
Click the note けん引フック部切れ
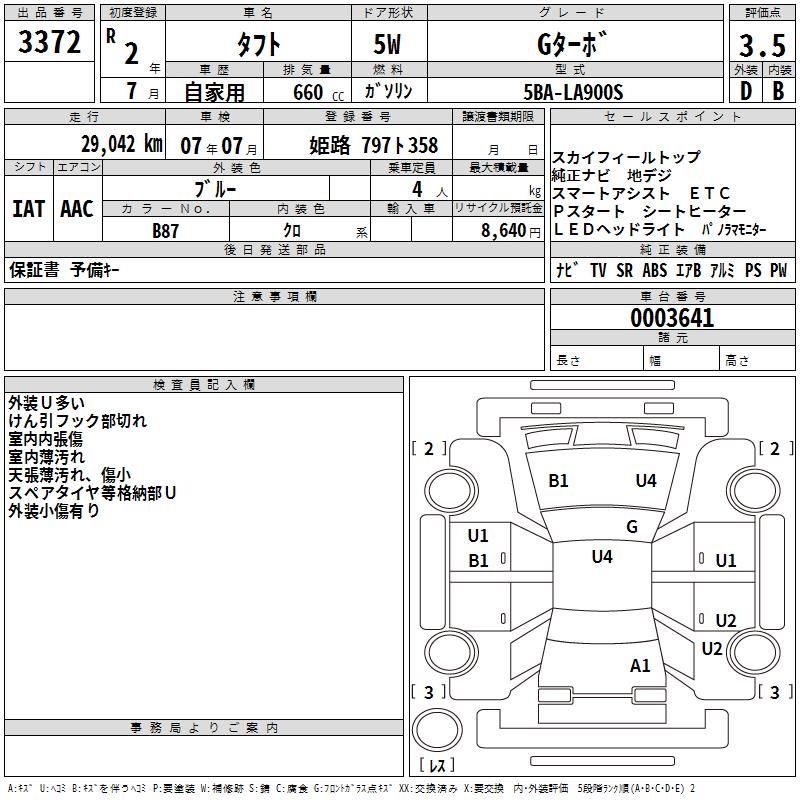78,421
